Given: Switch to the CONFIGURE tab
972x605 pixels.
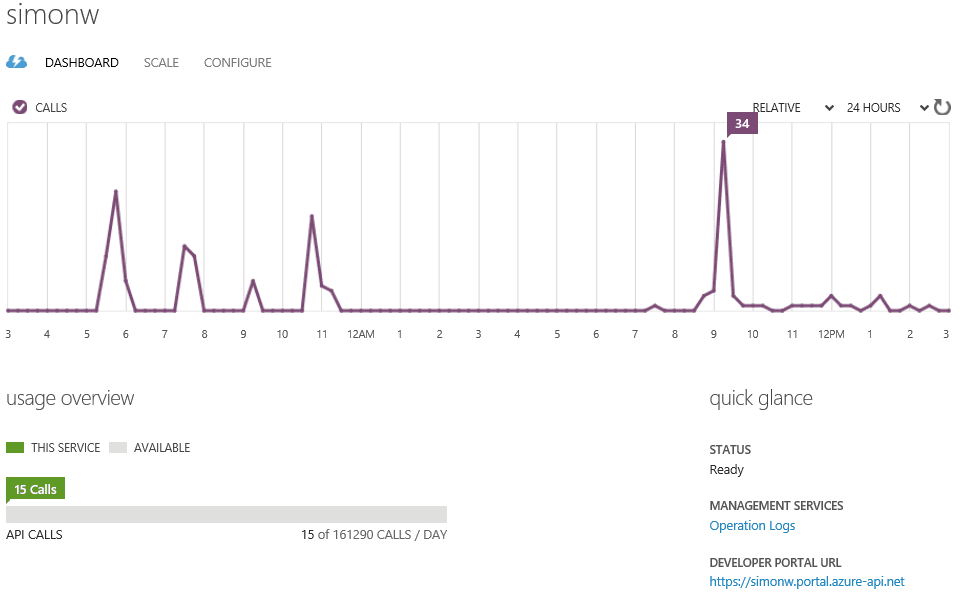Looking at the screenshot, I should [237, 63].
